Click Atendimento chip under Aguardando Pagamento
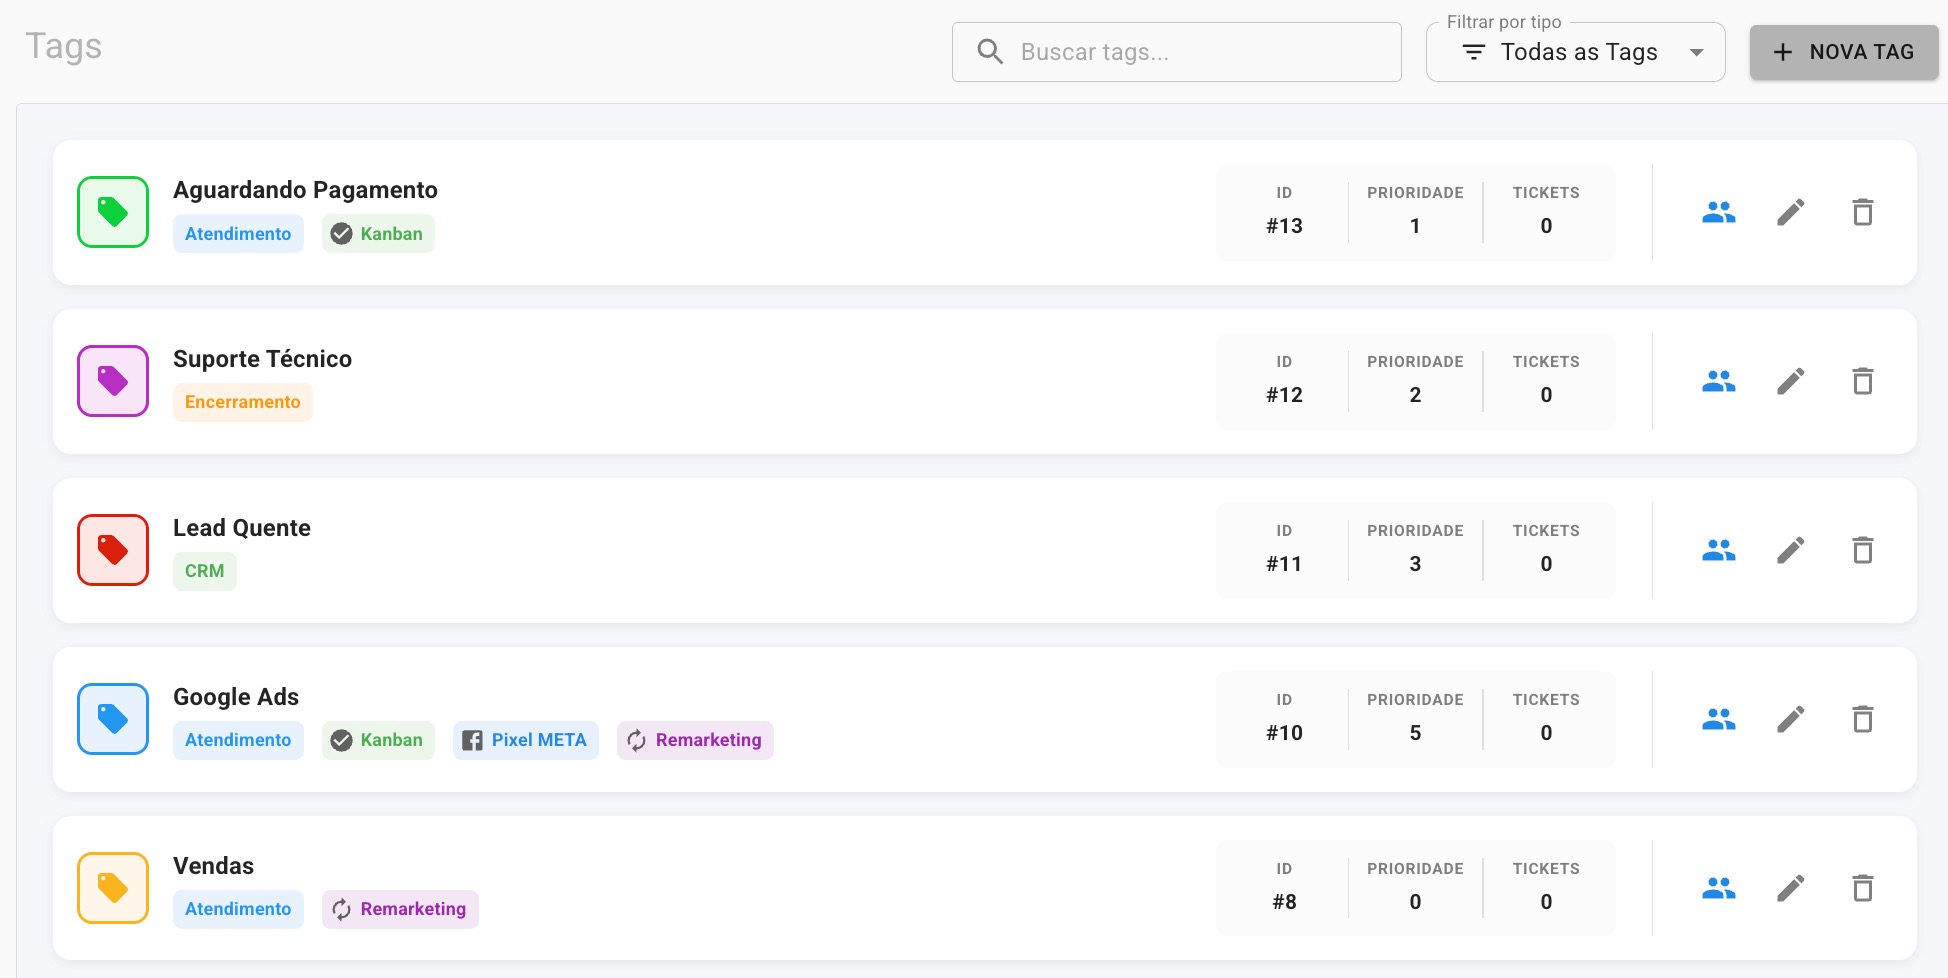Viewport: 1948px width, 978px height. click(x=238, y=234)
